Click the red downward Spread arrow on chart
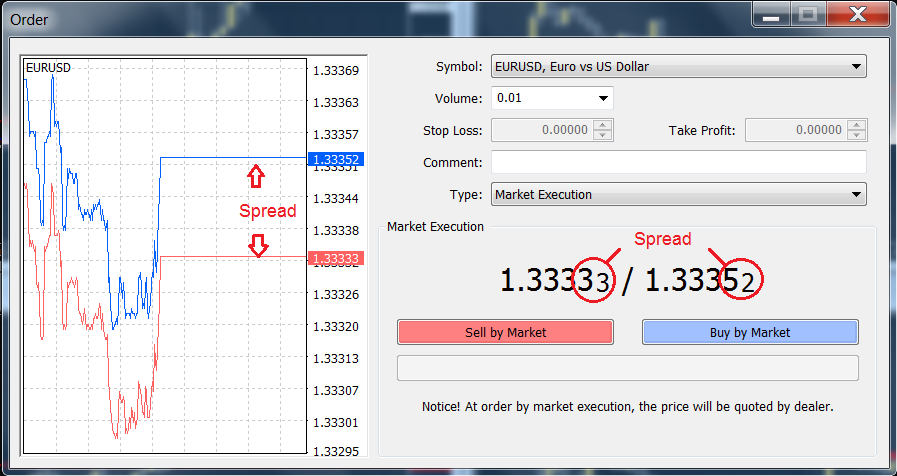 258,245
